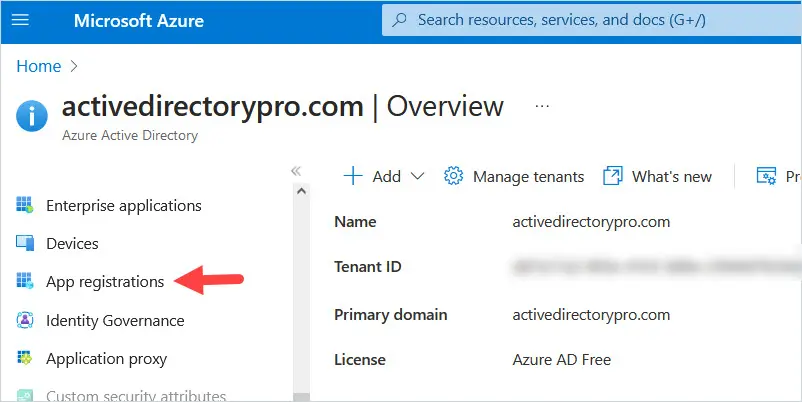Click the sidebar vertical scrollbar track
The image size is (802, 402).
coord(301,295)
